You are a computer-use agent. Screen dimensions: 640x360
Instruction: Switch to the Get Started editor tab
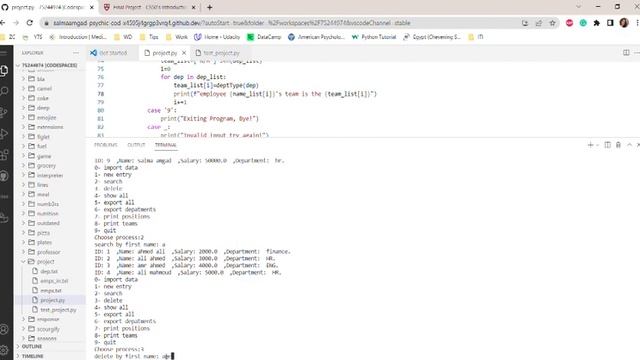pos(113,53)
